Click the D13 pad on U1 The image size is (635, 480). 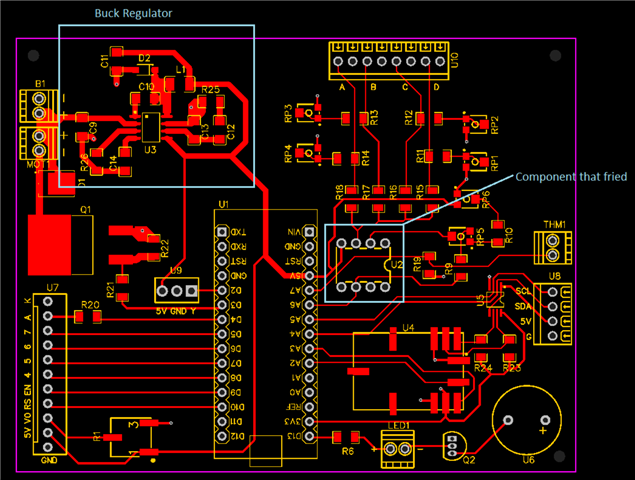coord(309,436)
